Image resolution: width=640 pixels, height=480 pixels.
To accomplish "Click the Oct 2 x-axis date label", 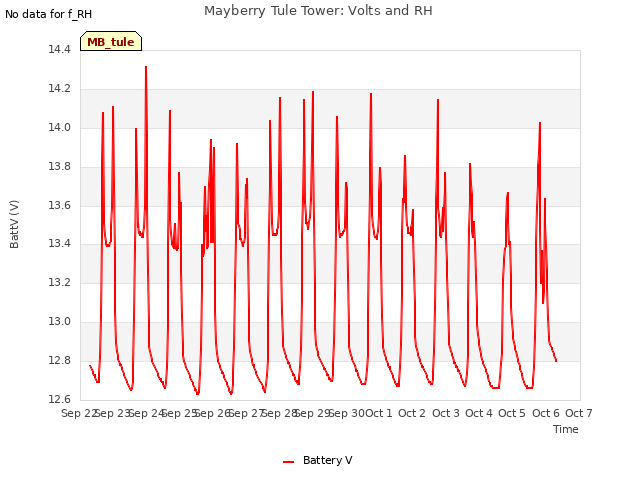I will (412, 413).
